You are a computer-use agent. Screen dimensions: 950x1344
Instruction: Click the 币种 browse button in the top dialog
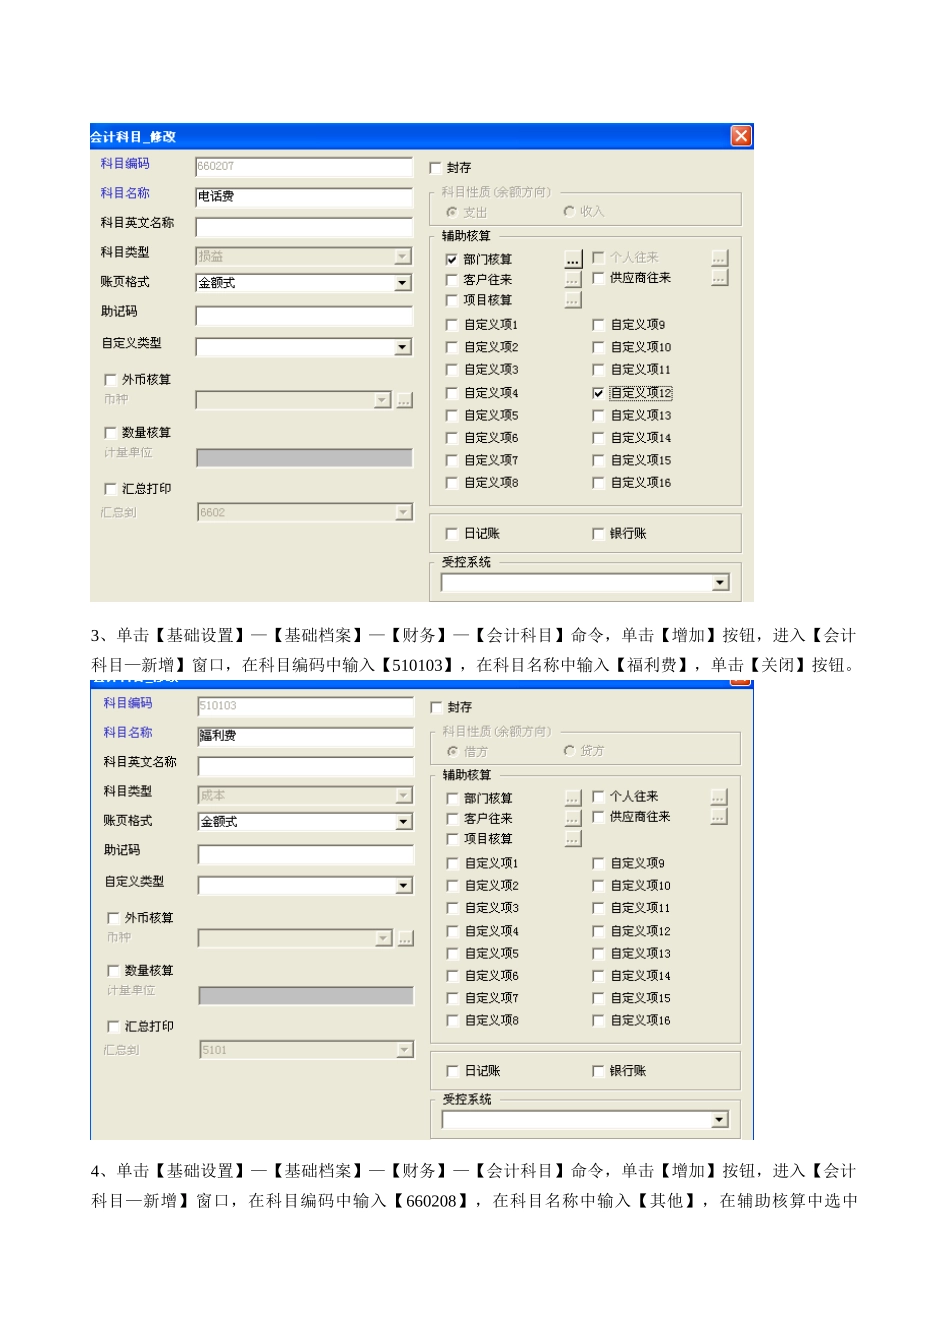point(404,400)
